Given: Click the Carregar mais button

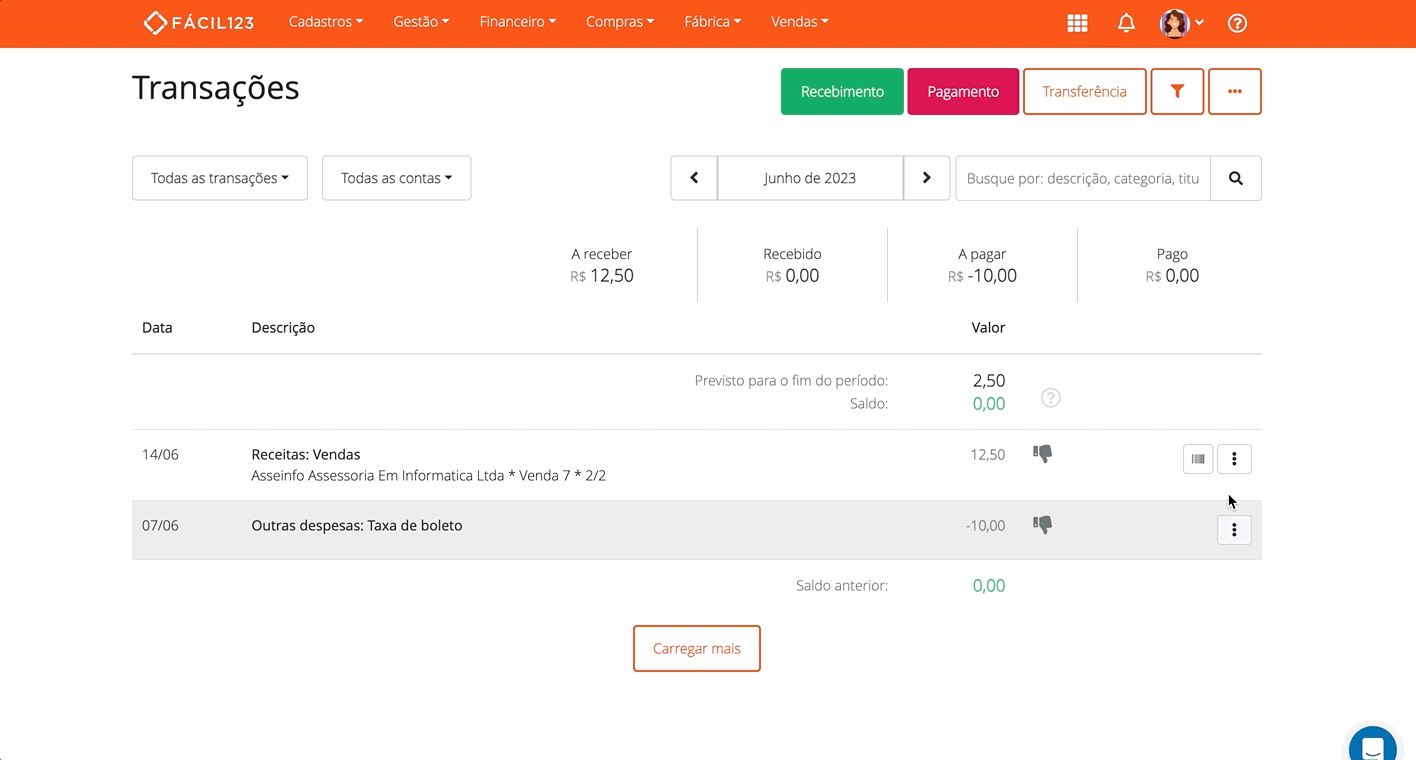Looking at the screenshot, I should coord(696,648).
